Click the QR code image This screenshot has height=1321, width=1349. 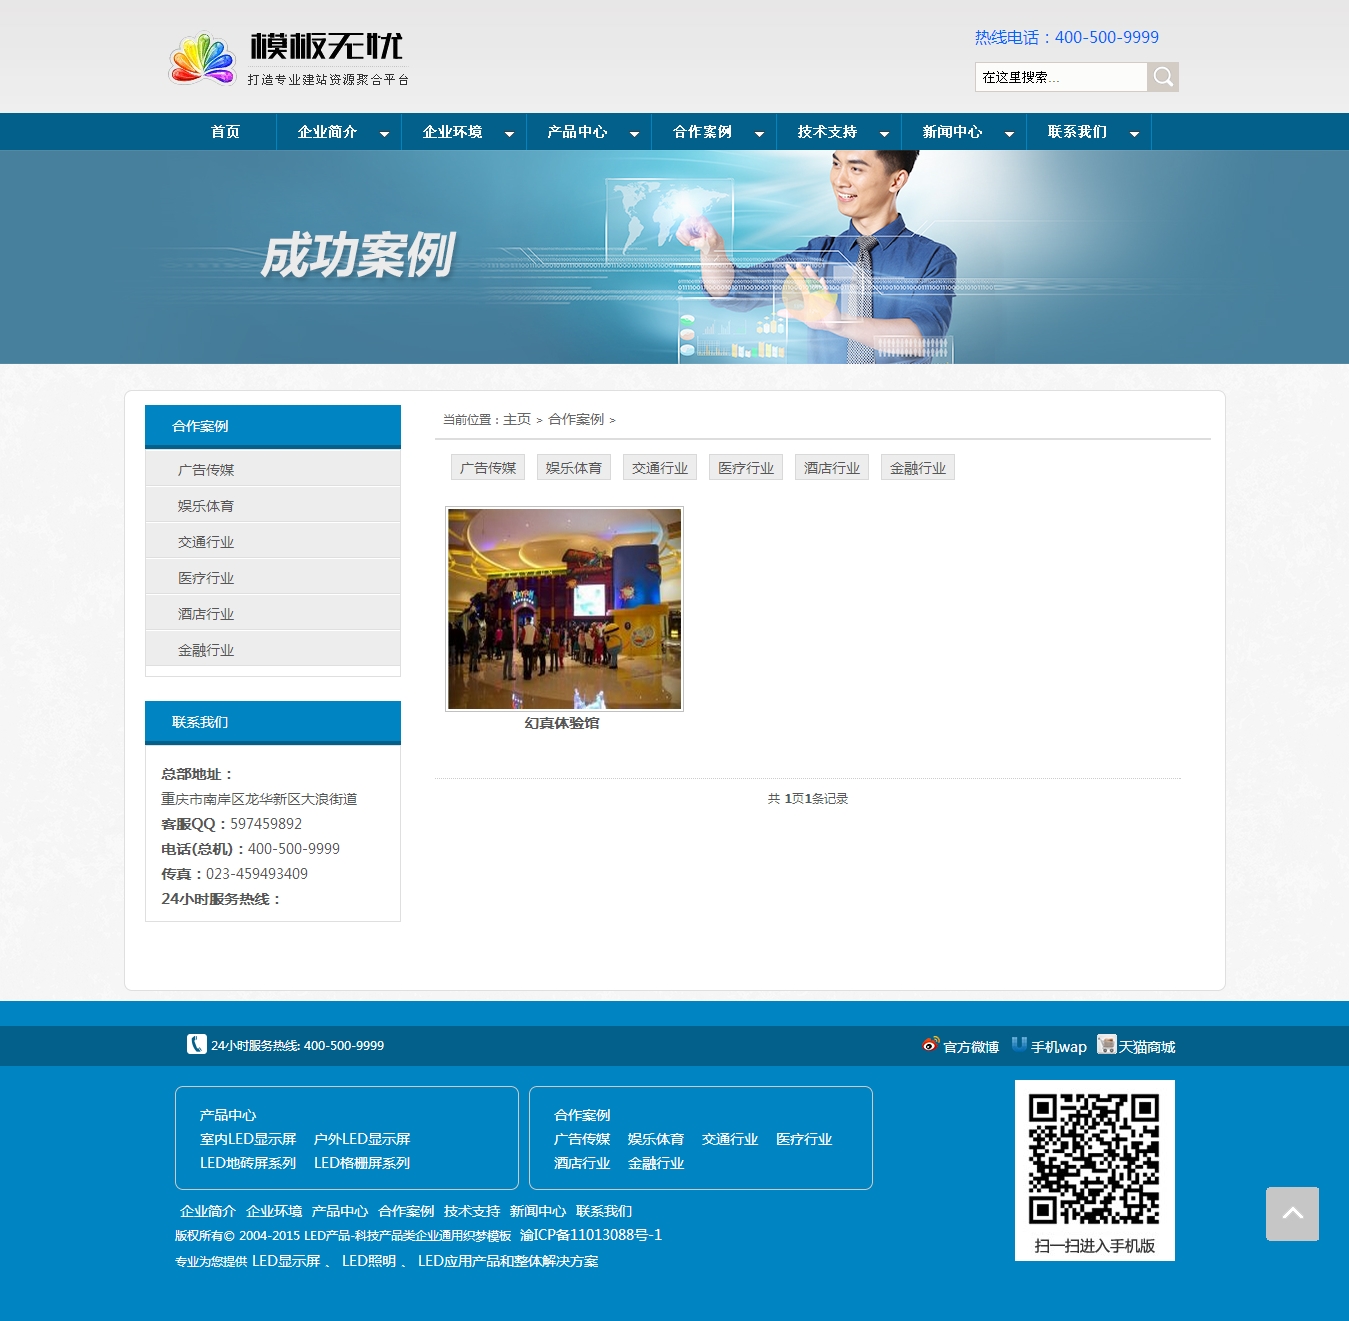(1094, 1159)
